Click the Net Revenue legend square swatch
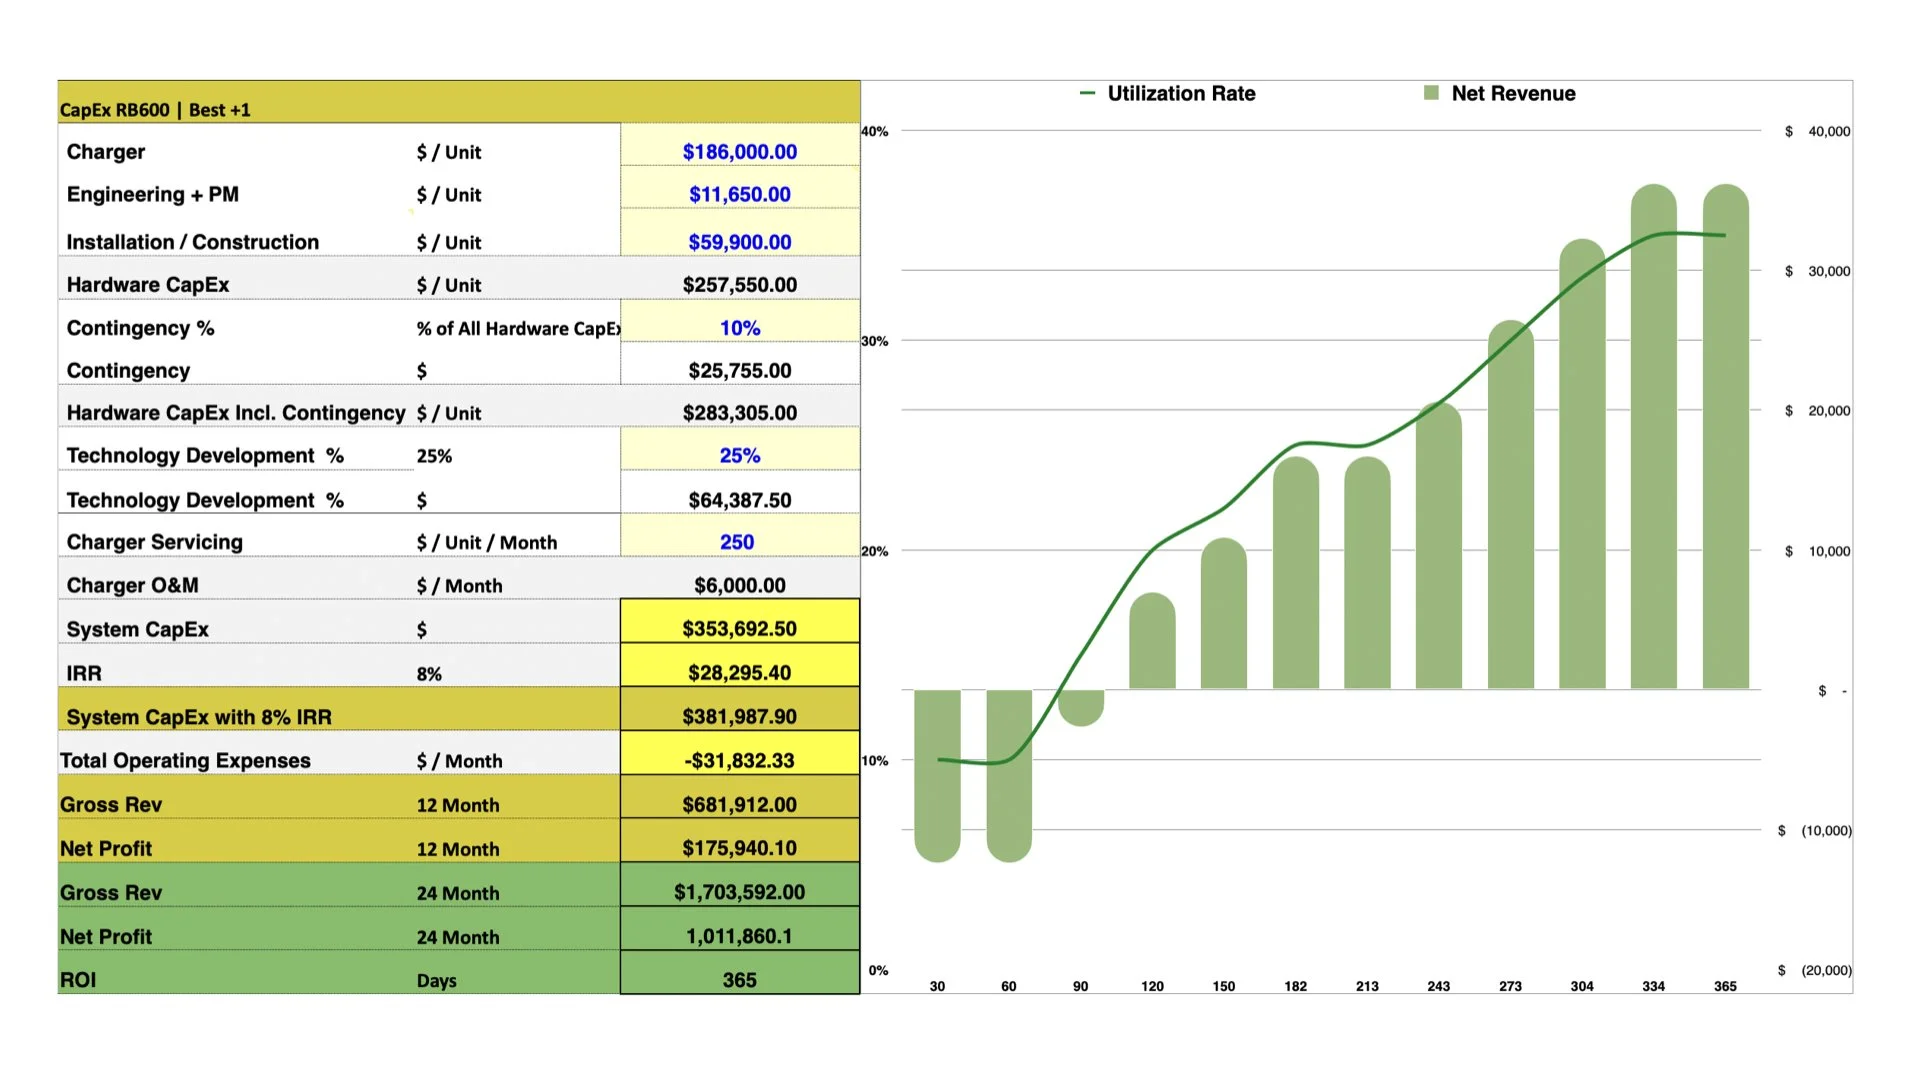 [x=1431, y=93]
